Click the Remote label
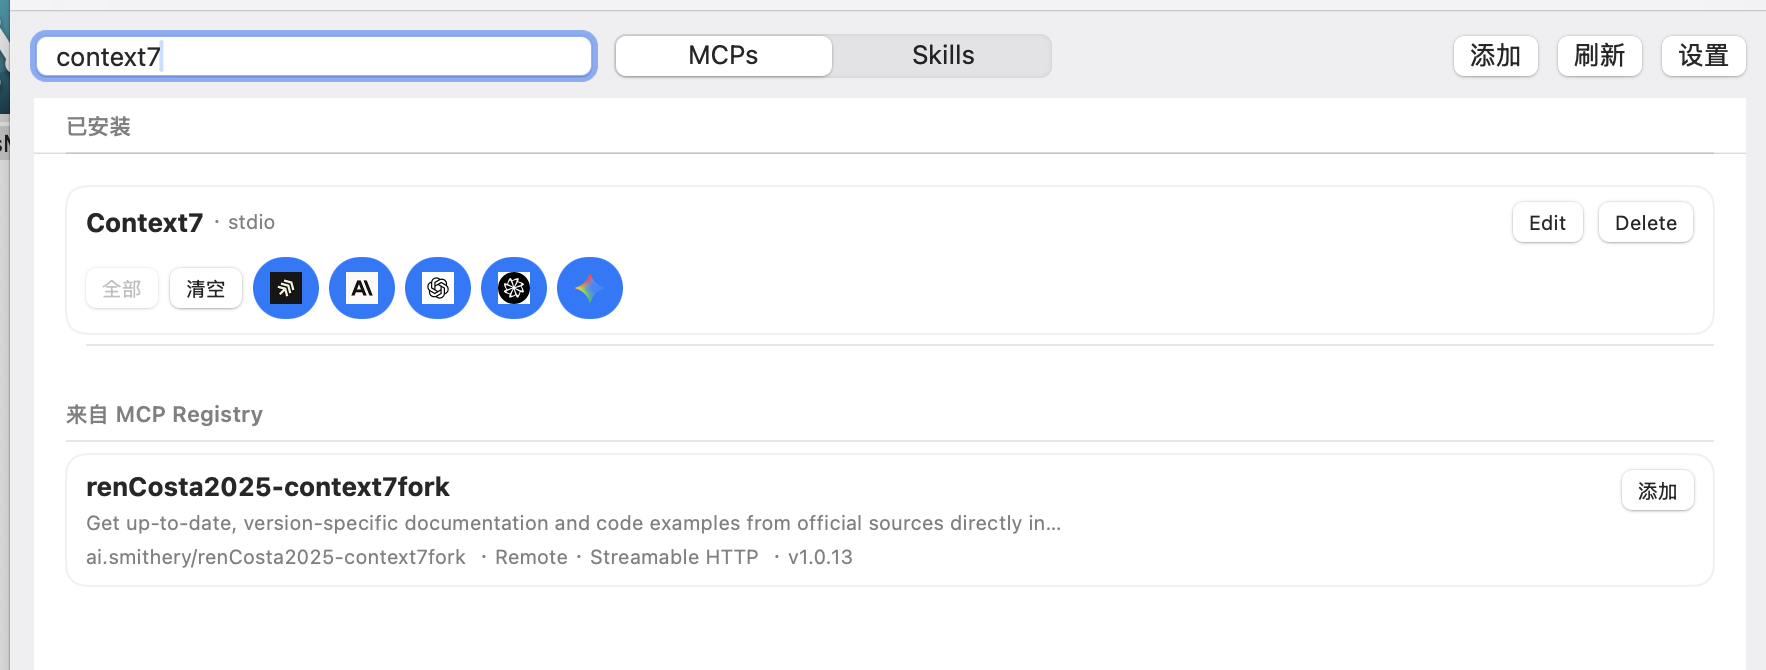 pos(531,557)
